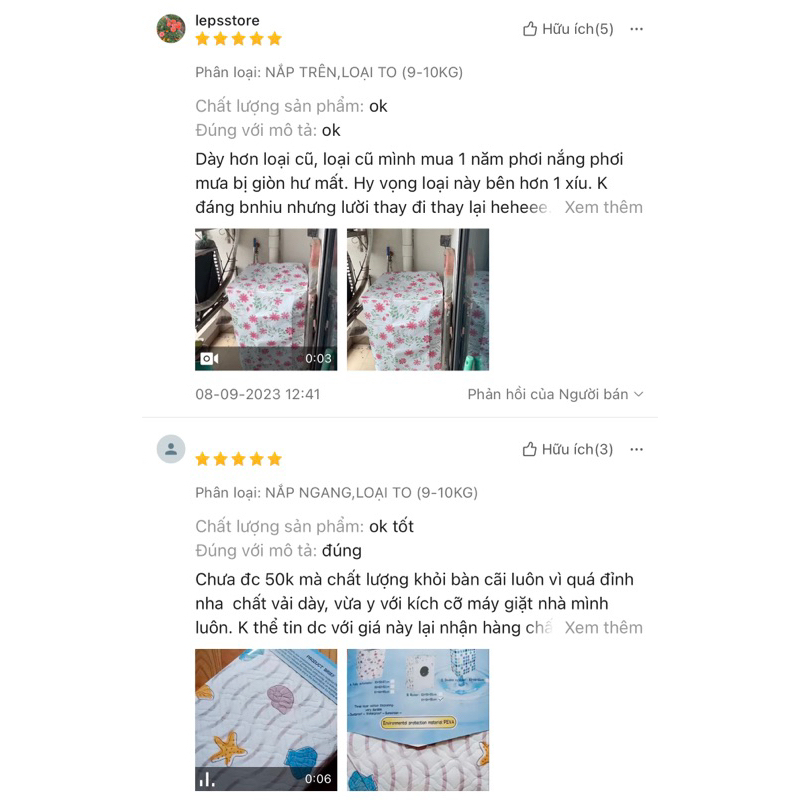Screen dimensions: 800x800
Task: Open more options for lepsstore review
Action: (636, 29)
